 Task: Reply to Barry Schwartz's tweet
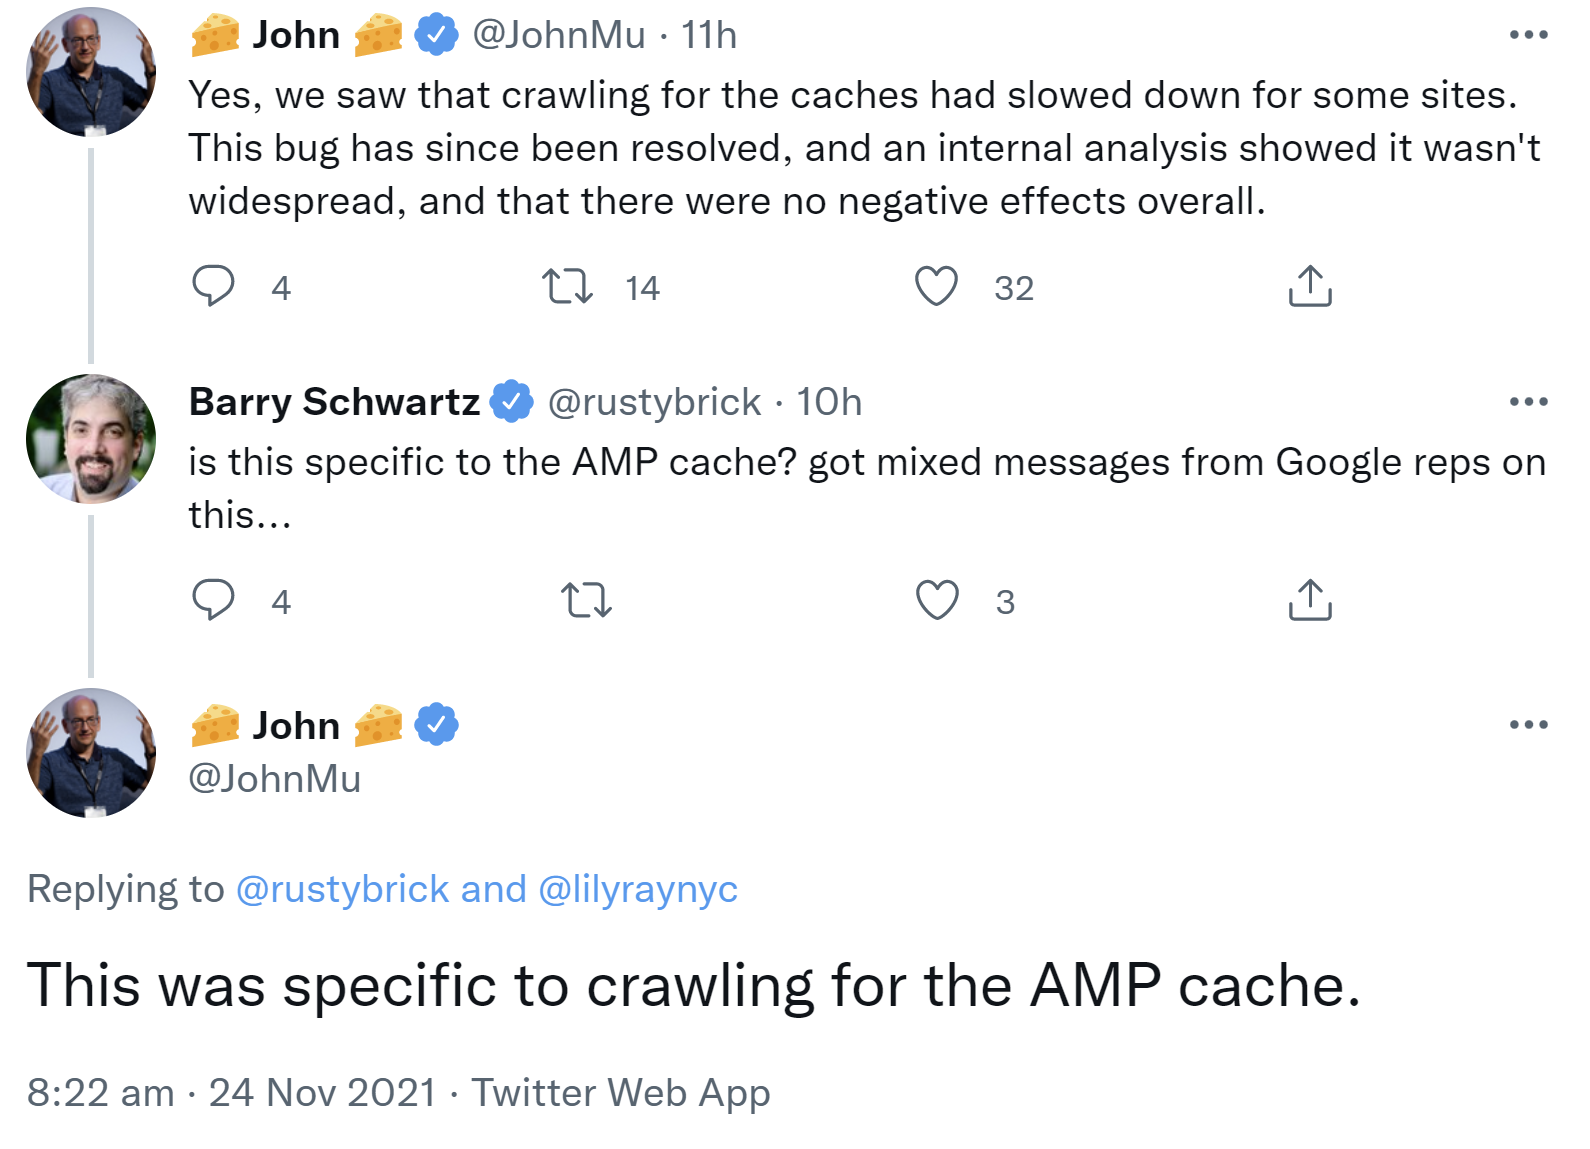click(x=213, y=600)
